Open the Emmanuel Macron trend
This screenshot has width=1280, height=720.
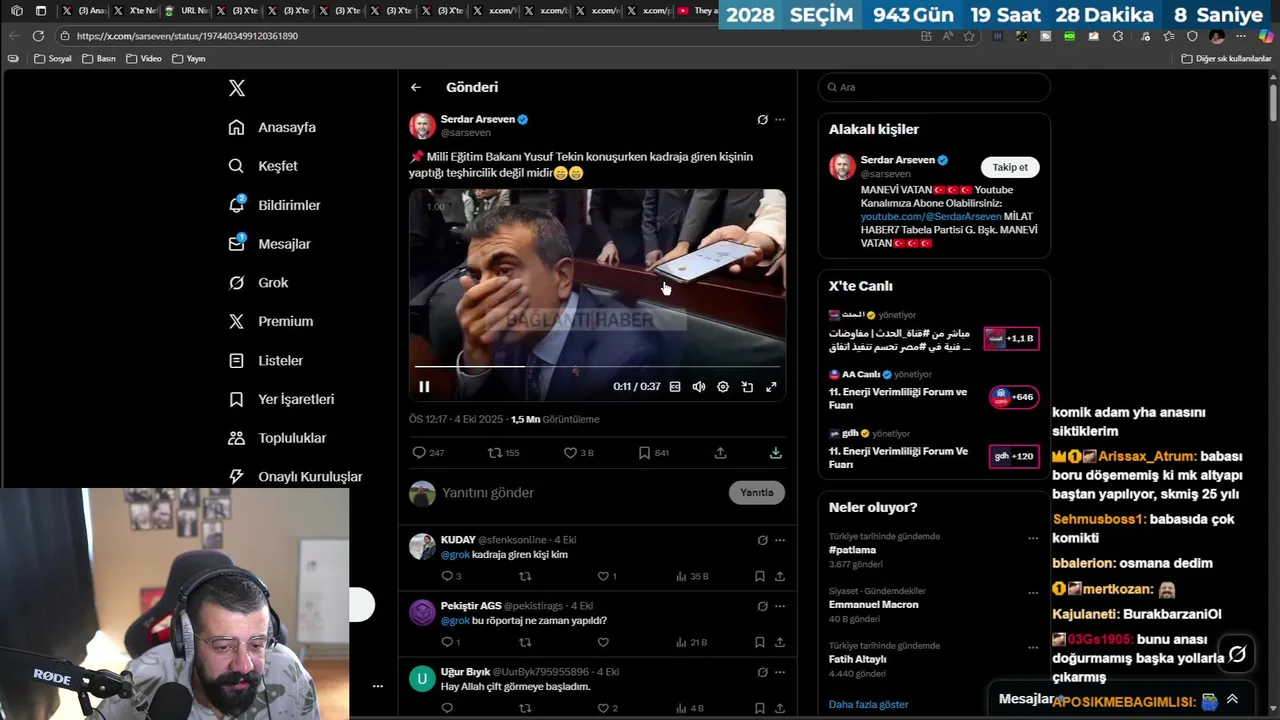(873, 604)
